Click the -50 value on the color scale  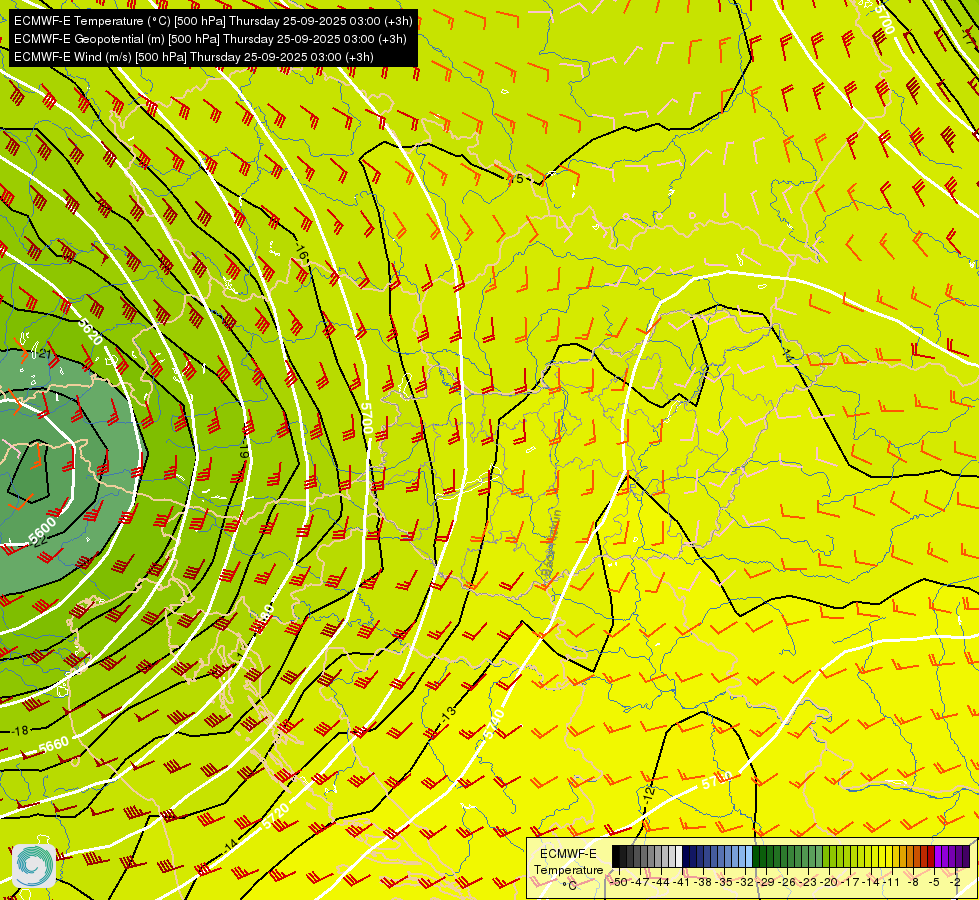tap(619, 883)
